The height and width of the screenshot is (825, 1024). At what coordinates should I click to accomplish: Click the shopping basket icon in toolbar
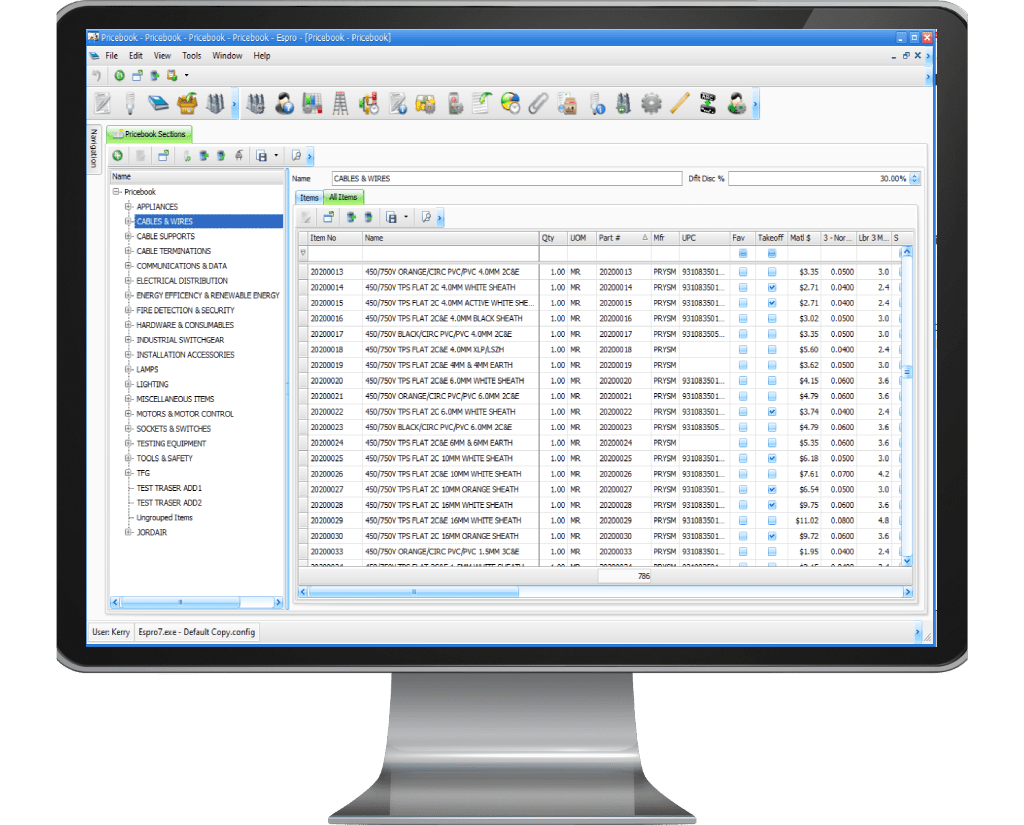pos(186,103)
